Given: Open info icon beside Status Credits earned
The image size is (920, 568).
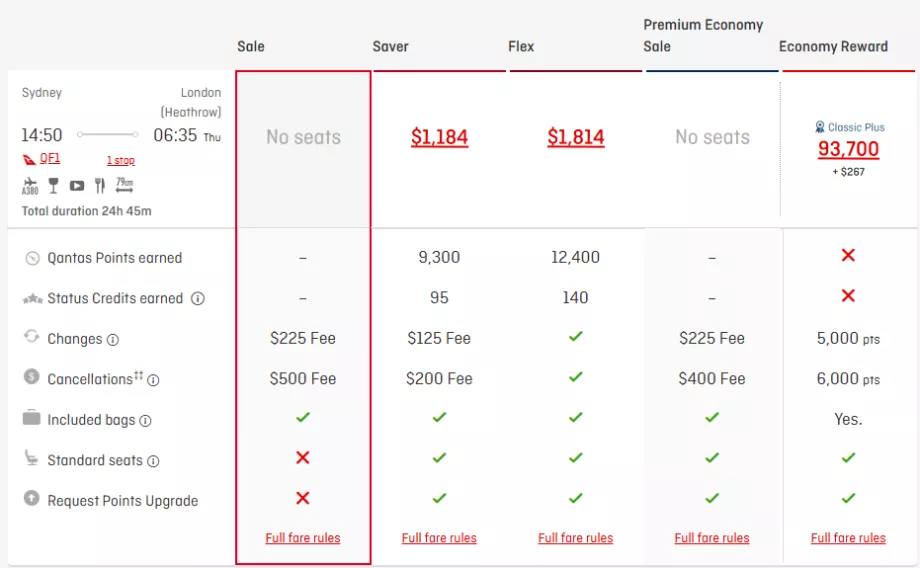Looking at the screenshot, I should click(x=198, y=298).
